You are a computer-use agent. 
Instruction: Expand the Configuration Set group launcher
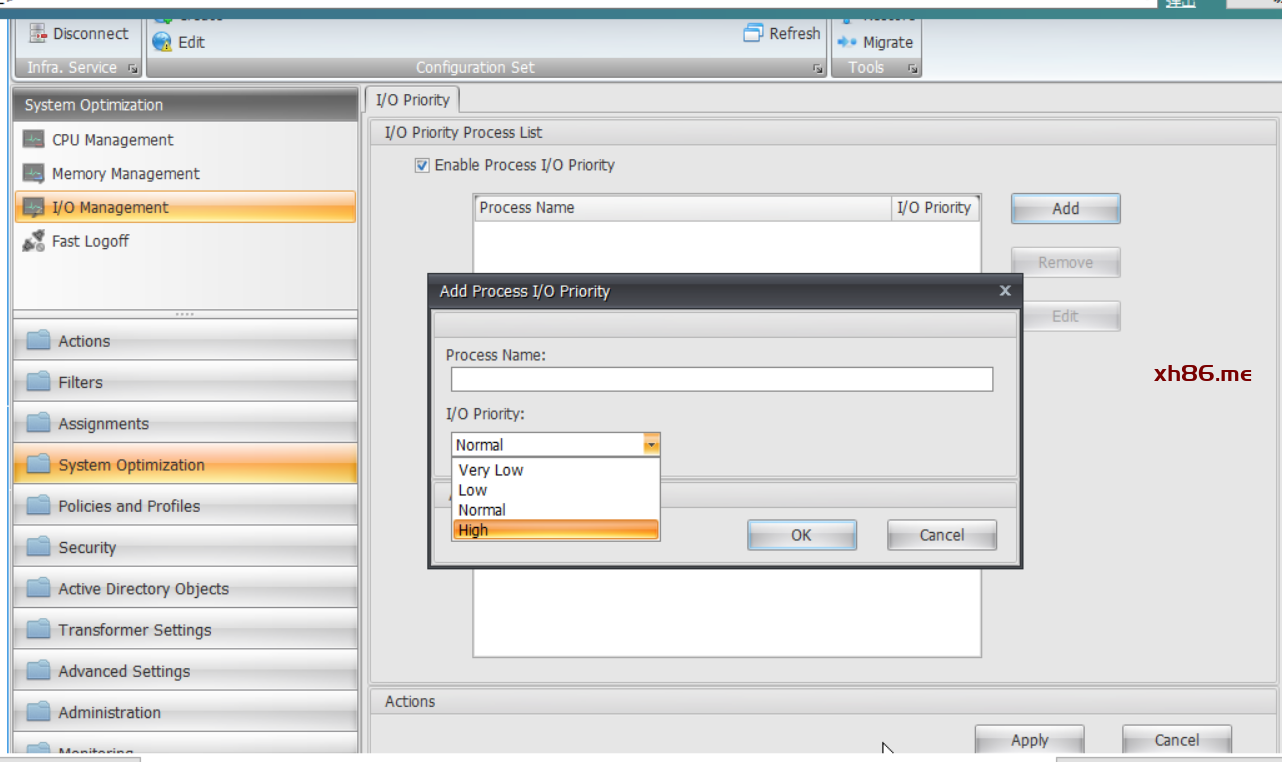pos(818,68)
